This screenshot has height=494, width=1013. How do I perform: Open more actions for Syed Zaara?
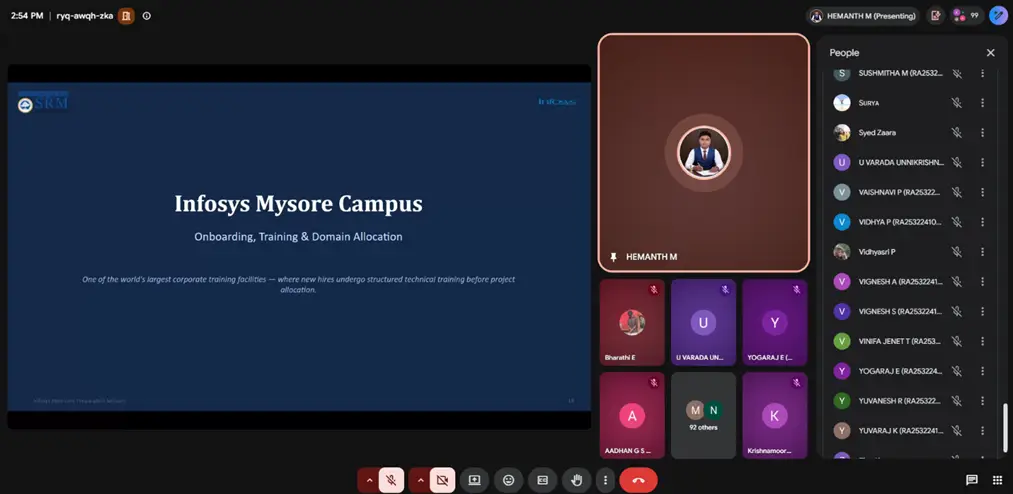click(x=983, y=132)
